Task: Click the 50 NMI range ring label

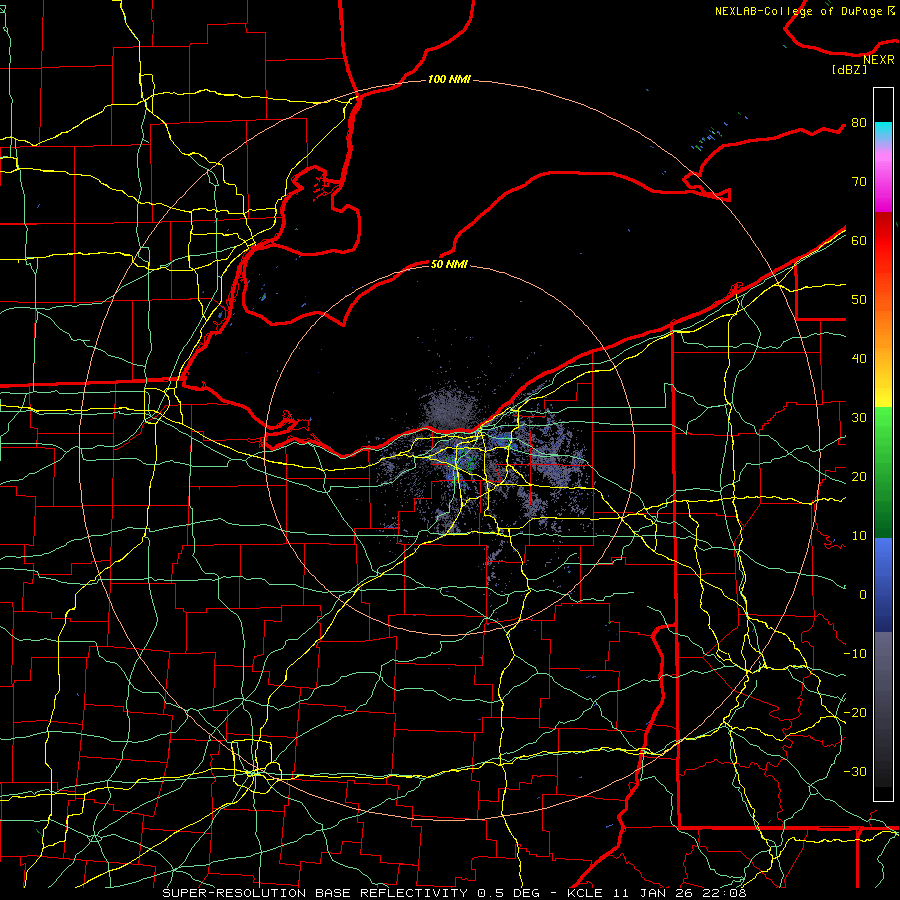Action: pyautogui.click(x=449, y=264)
